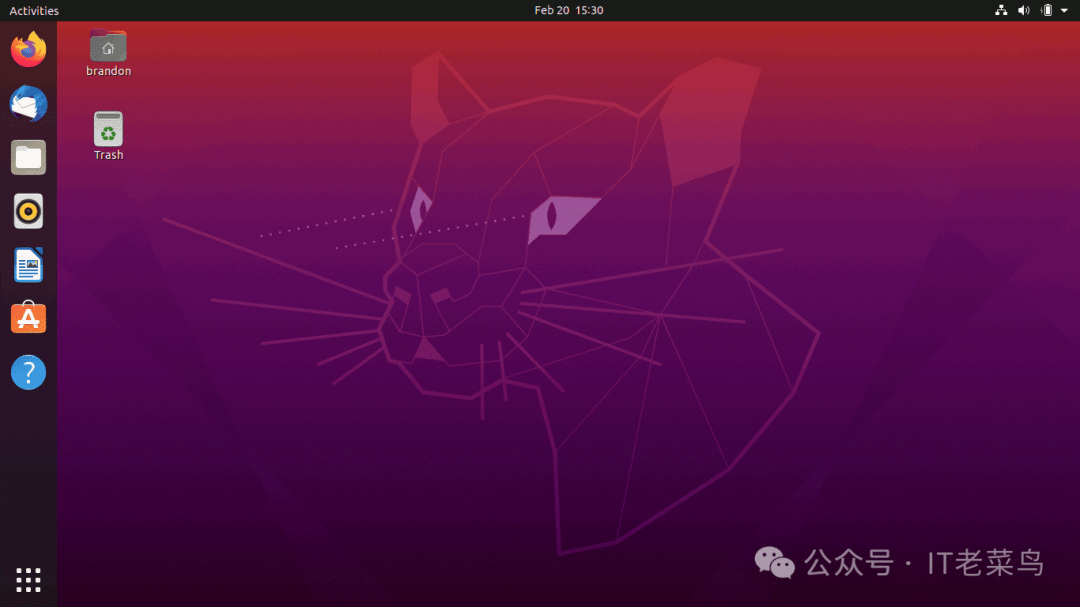Screen dimensions: 1080x607
Task: Open the Help application
Action: (x=27, y=371)
